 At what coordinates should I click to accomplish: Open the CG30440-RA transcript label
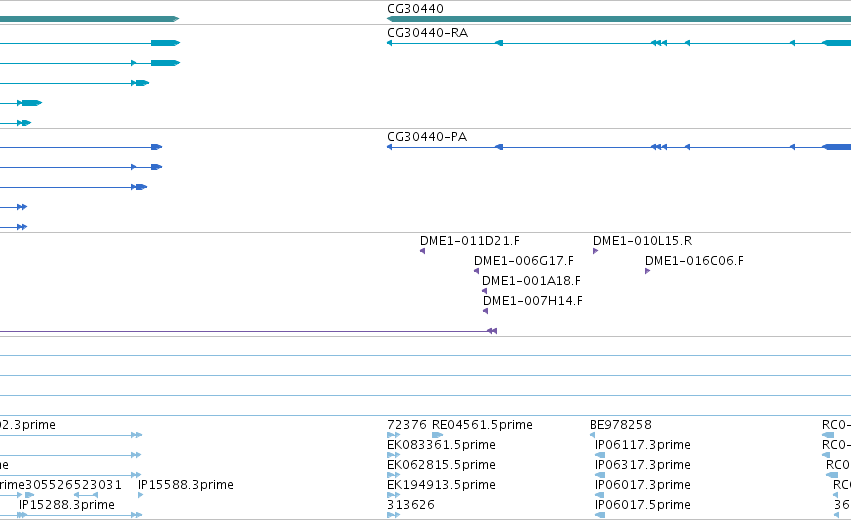pyautogui.click(x=428, y=33)
